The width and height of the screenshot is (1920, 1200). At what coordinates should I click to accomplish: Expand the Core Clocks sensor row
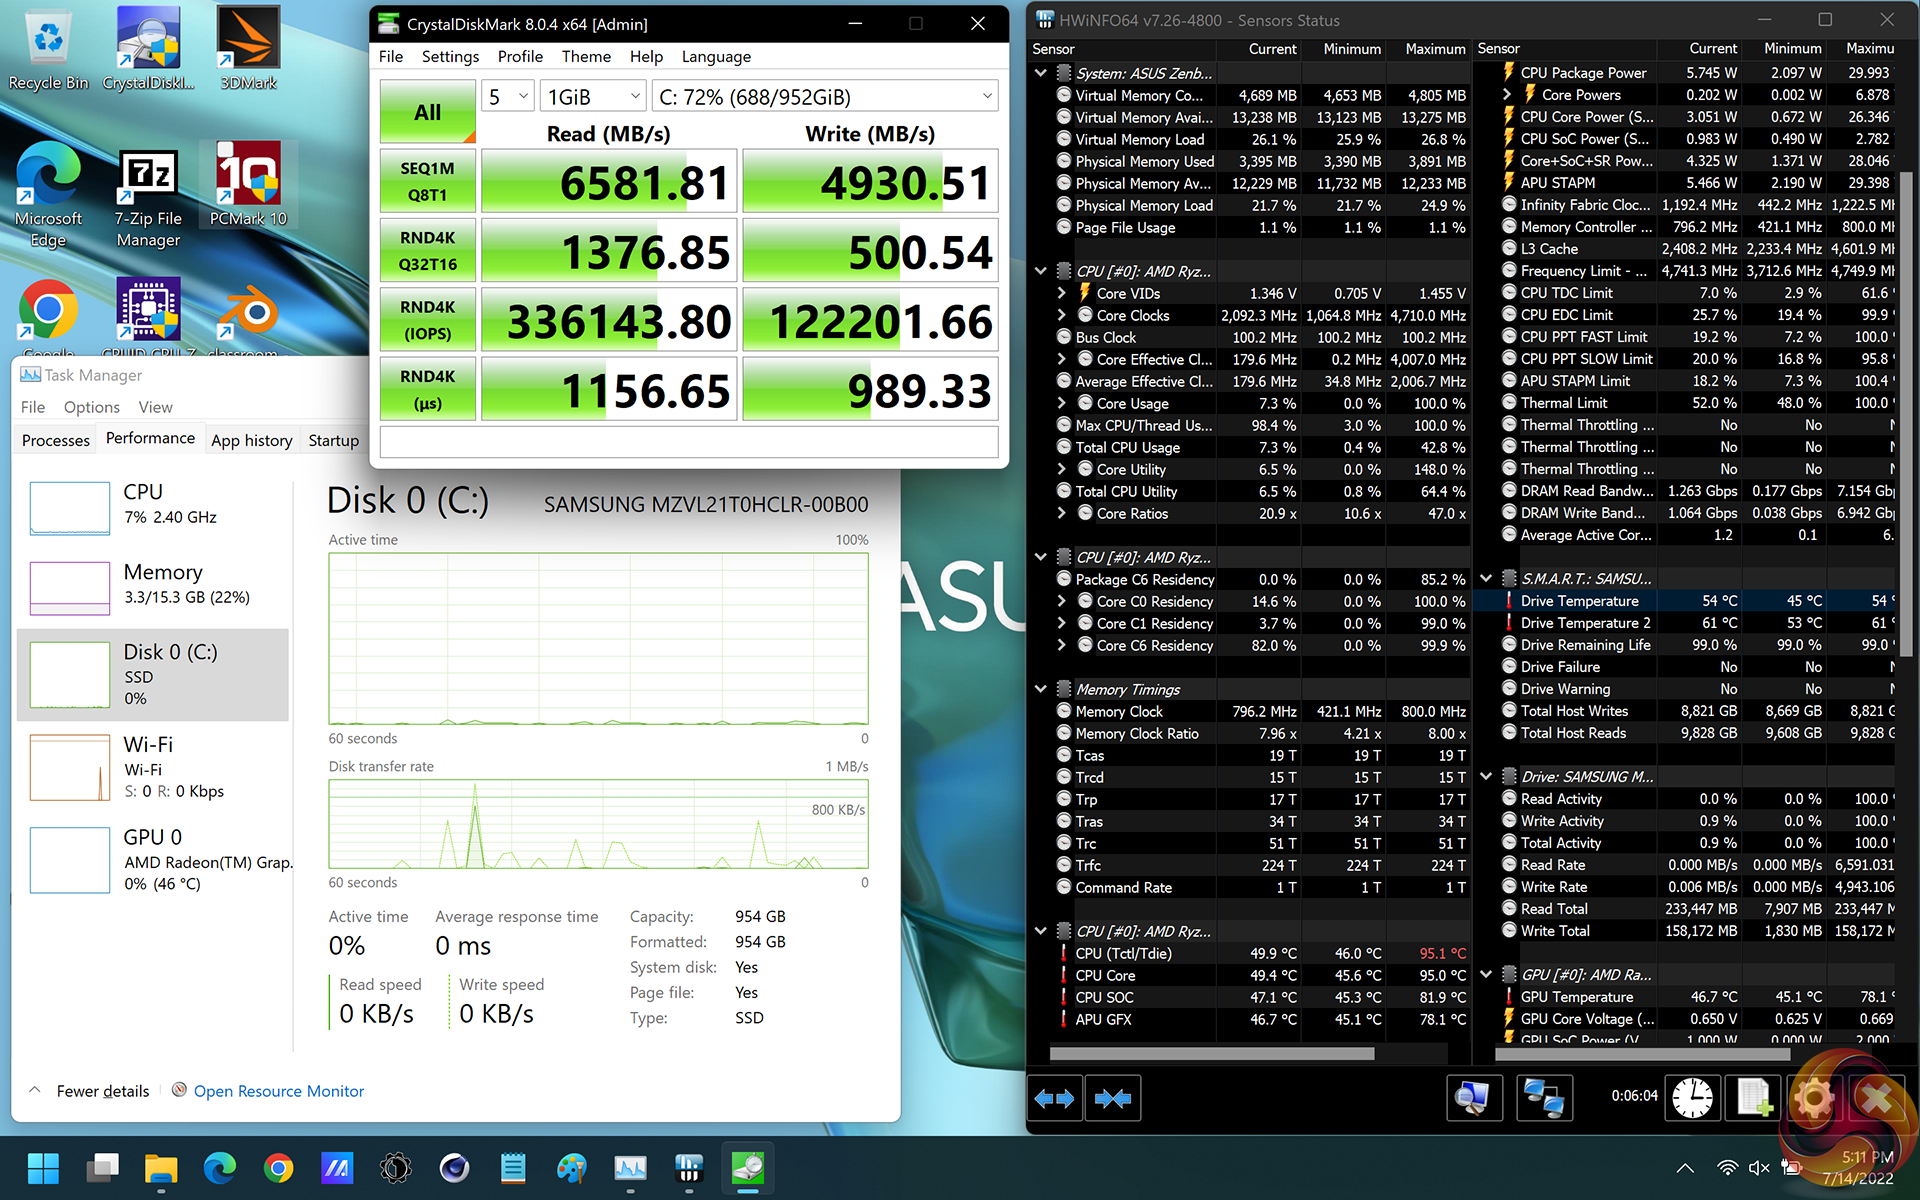coord(1062,315)
